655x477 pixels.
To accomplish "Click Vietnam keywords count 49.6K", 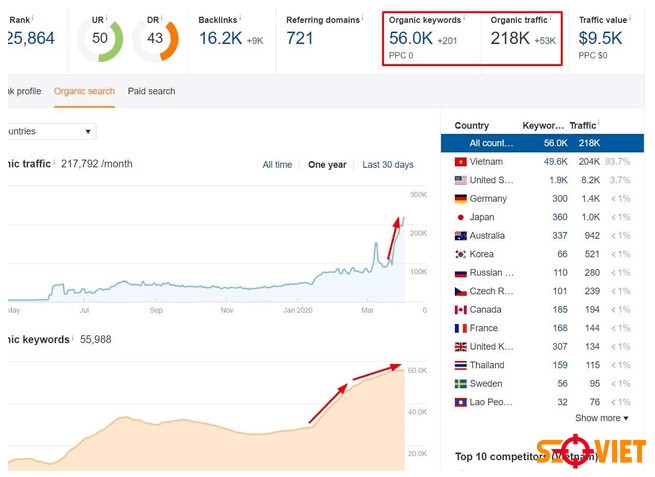I will pos(555,162).
